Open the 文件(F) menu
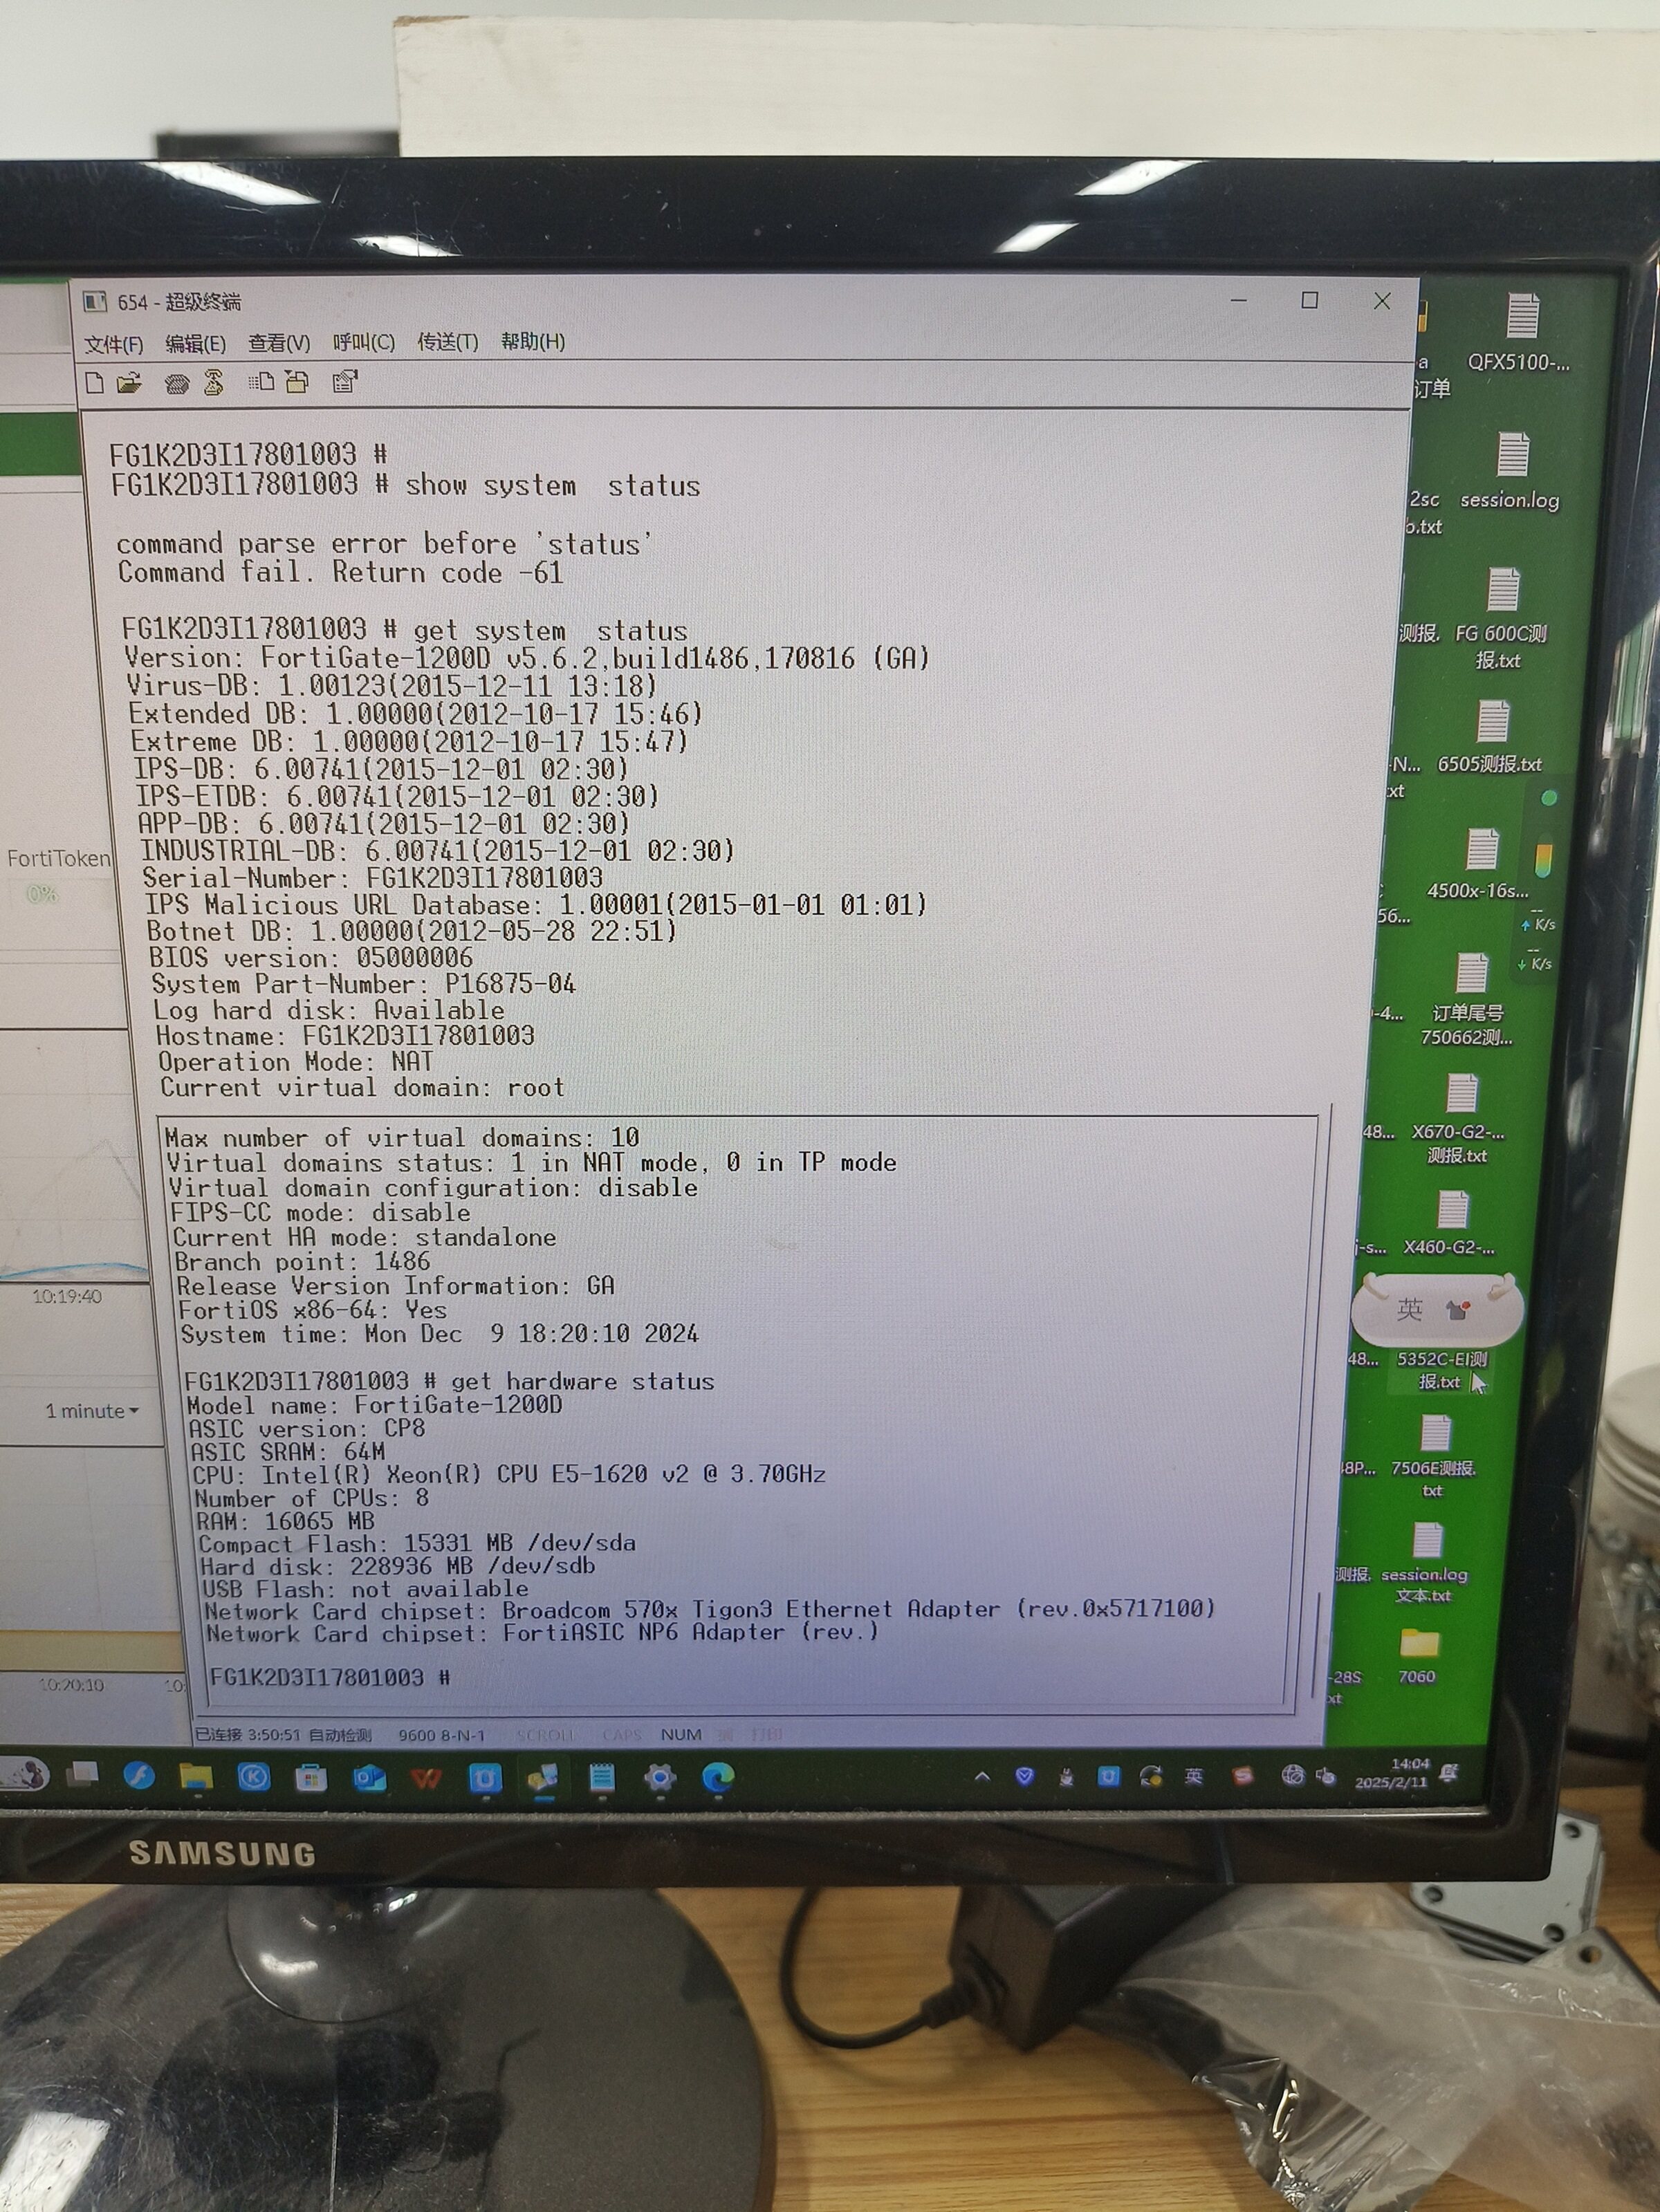The width and height of the screenshot is (1660, 2212). point(113,345)
